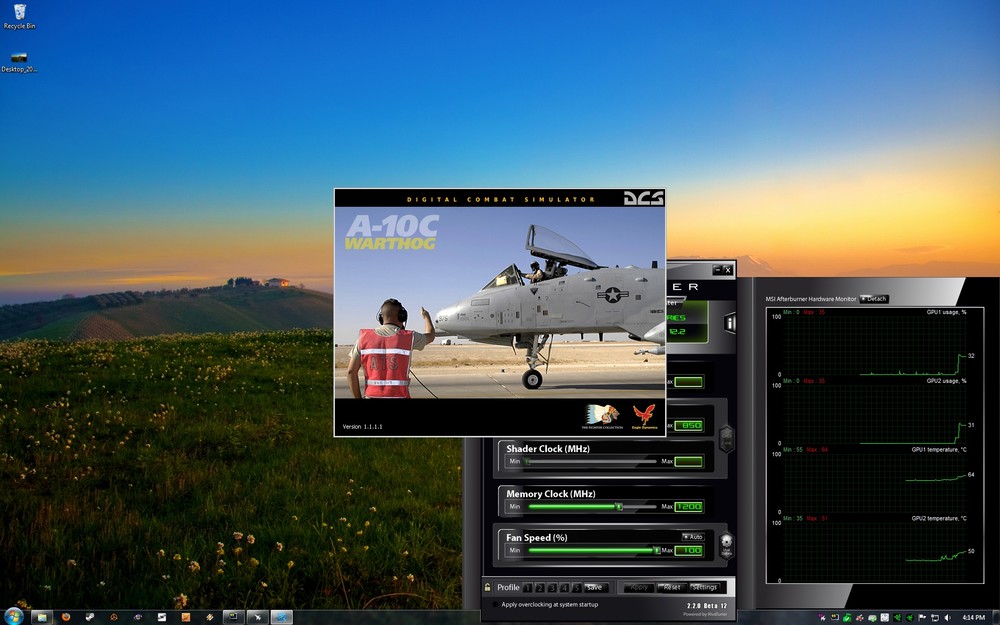
Task: Detach the Afterburner Hardware Monitor
Action: (874, 298)
